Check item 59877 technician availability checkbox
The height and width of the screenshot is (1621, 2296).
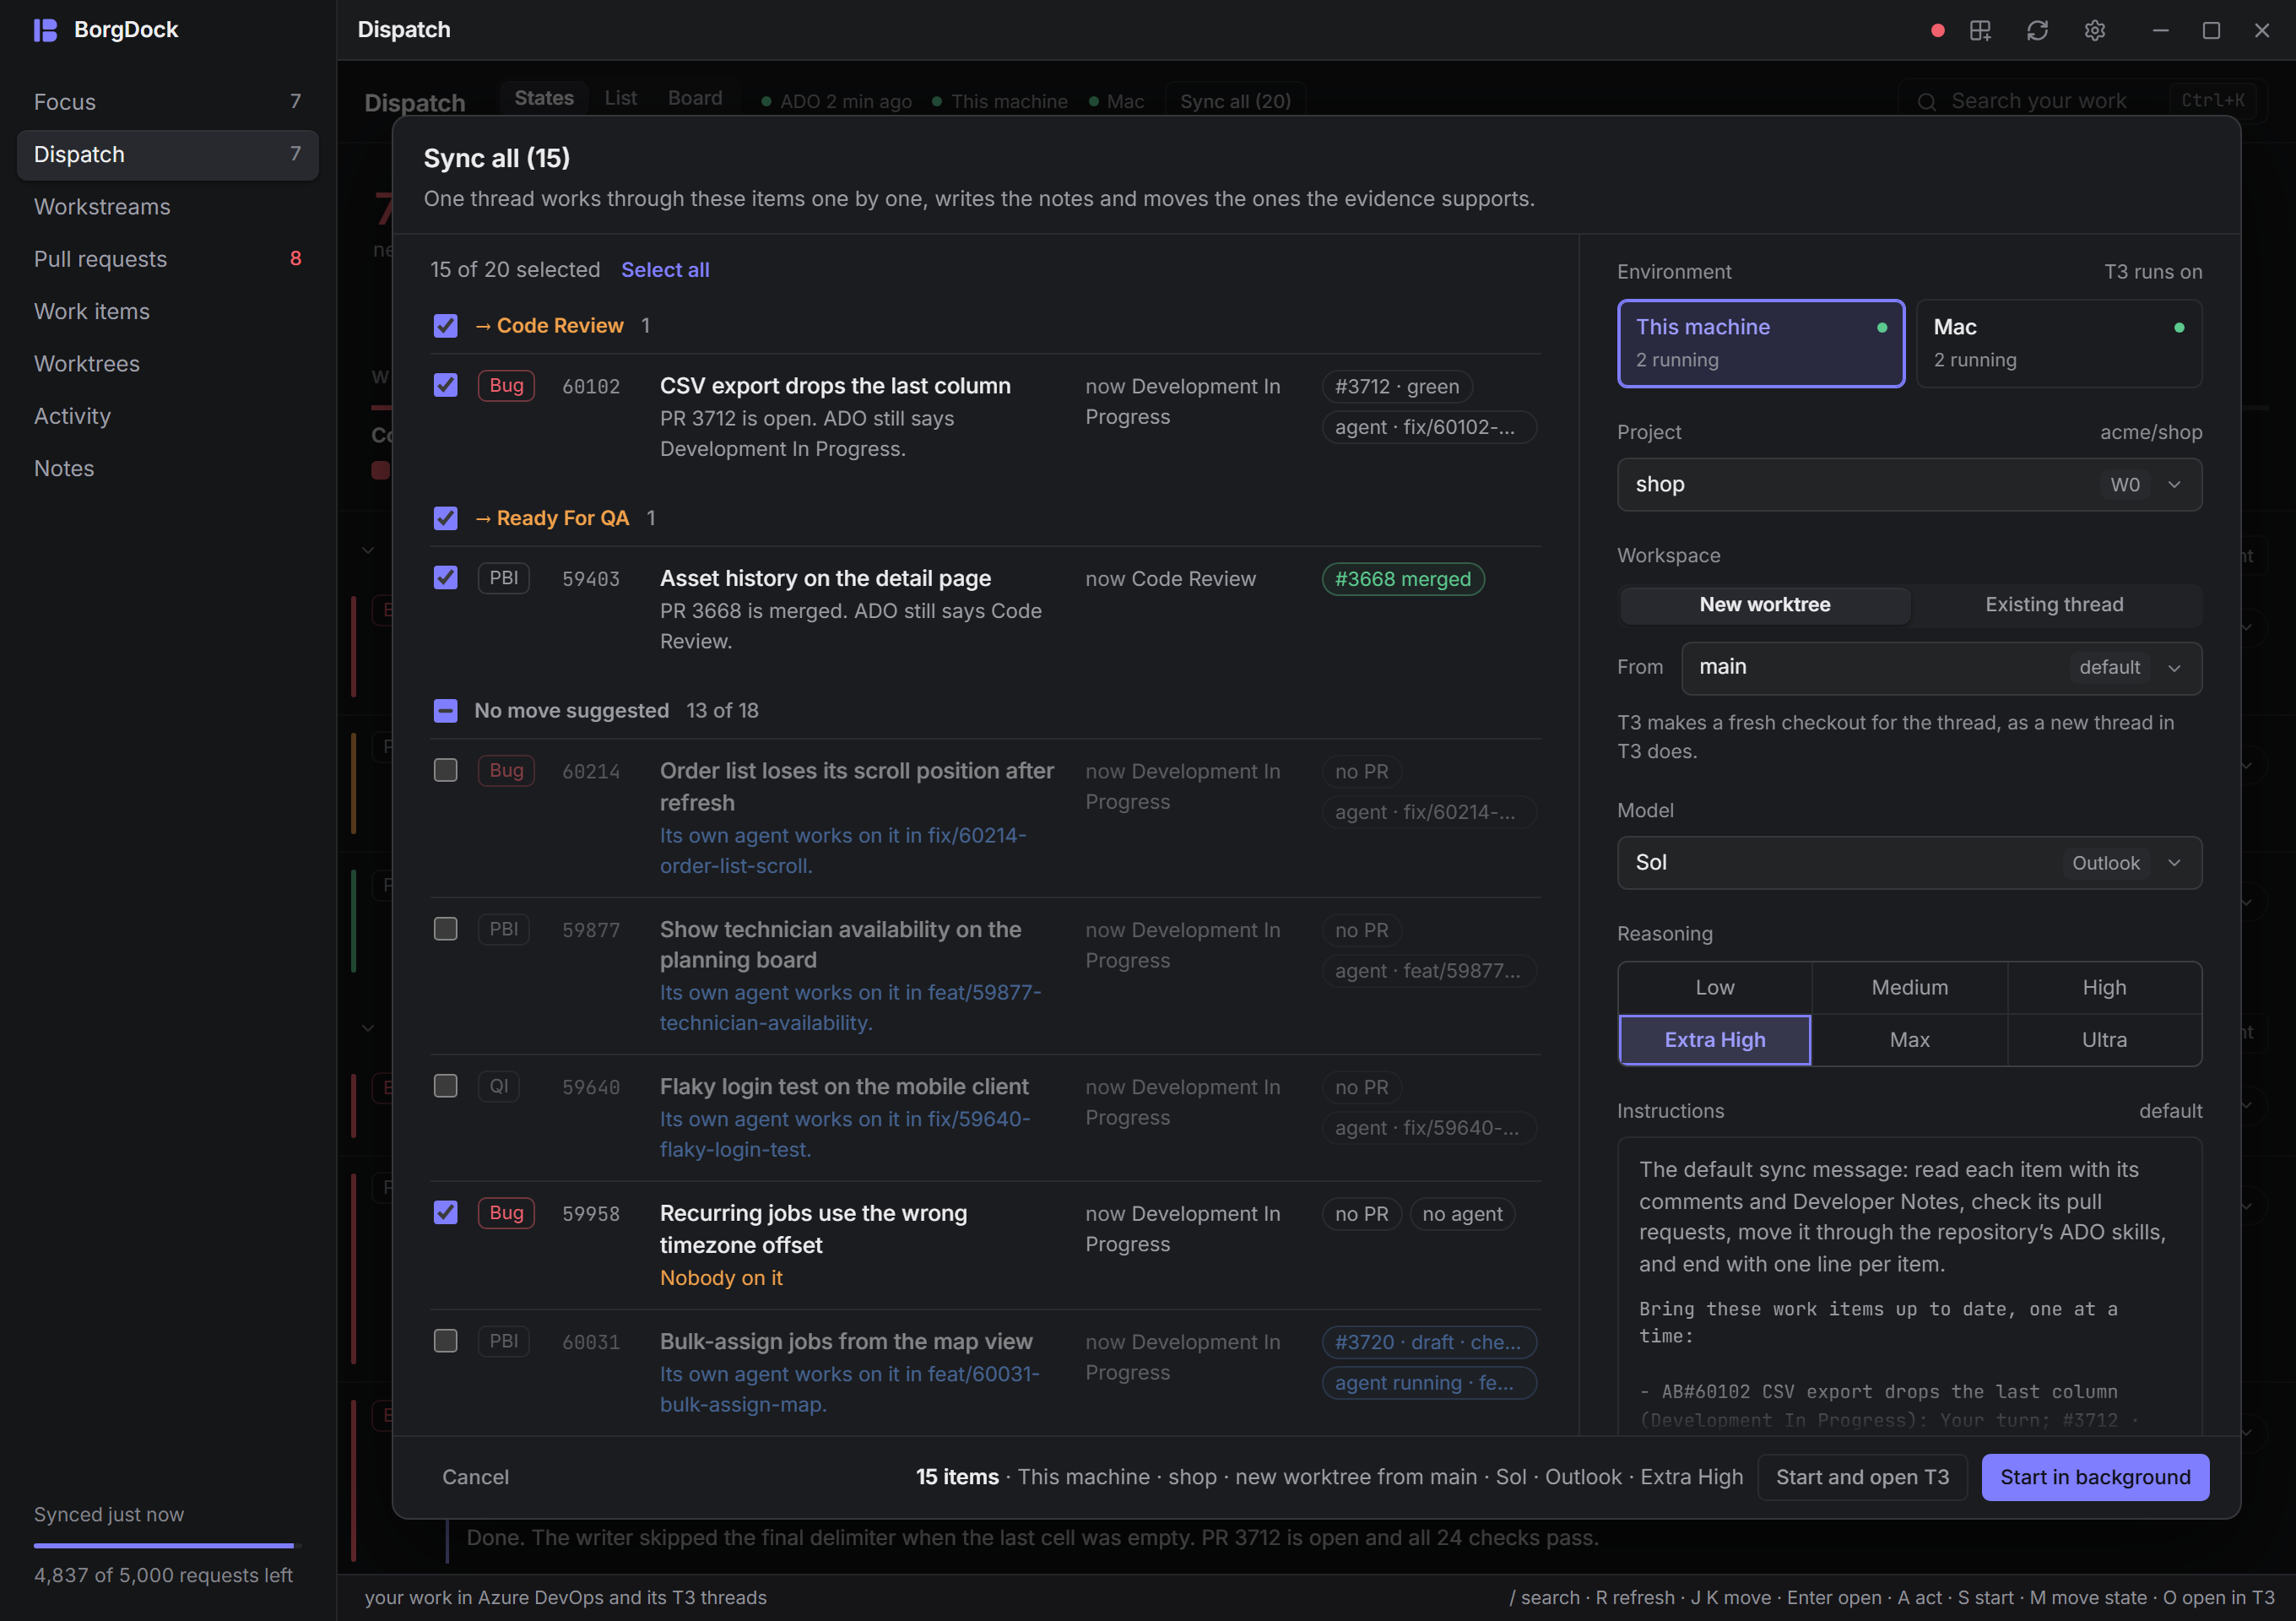coord(445,929)
